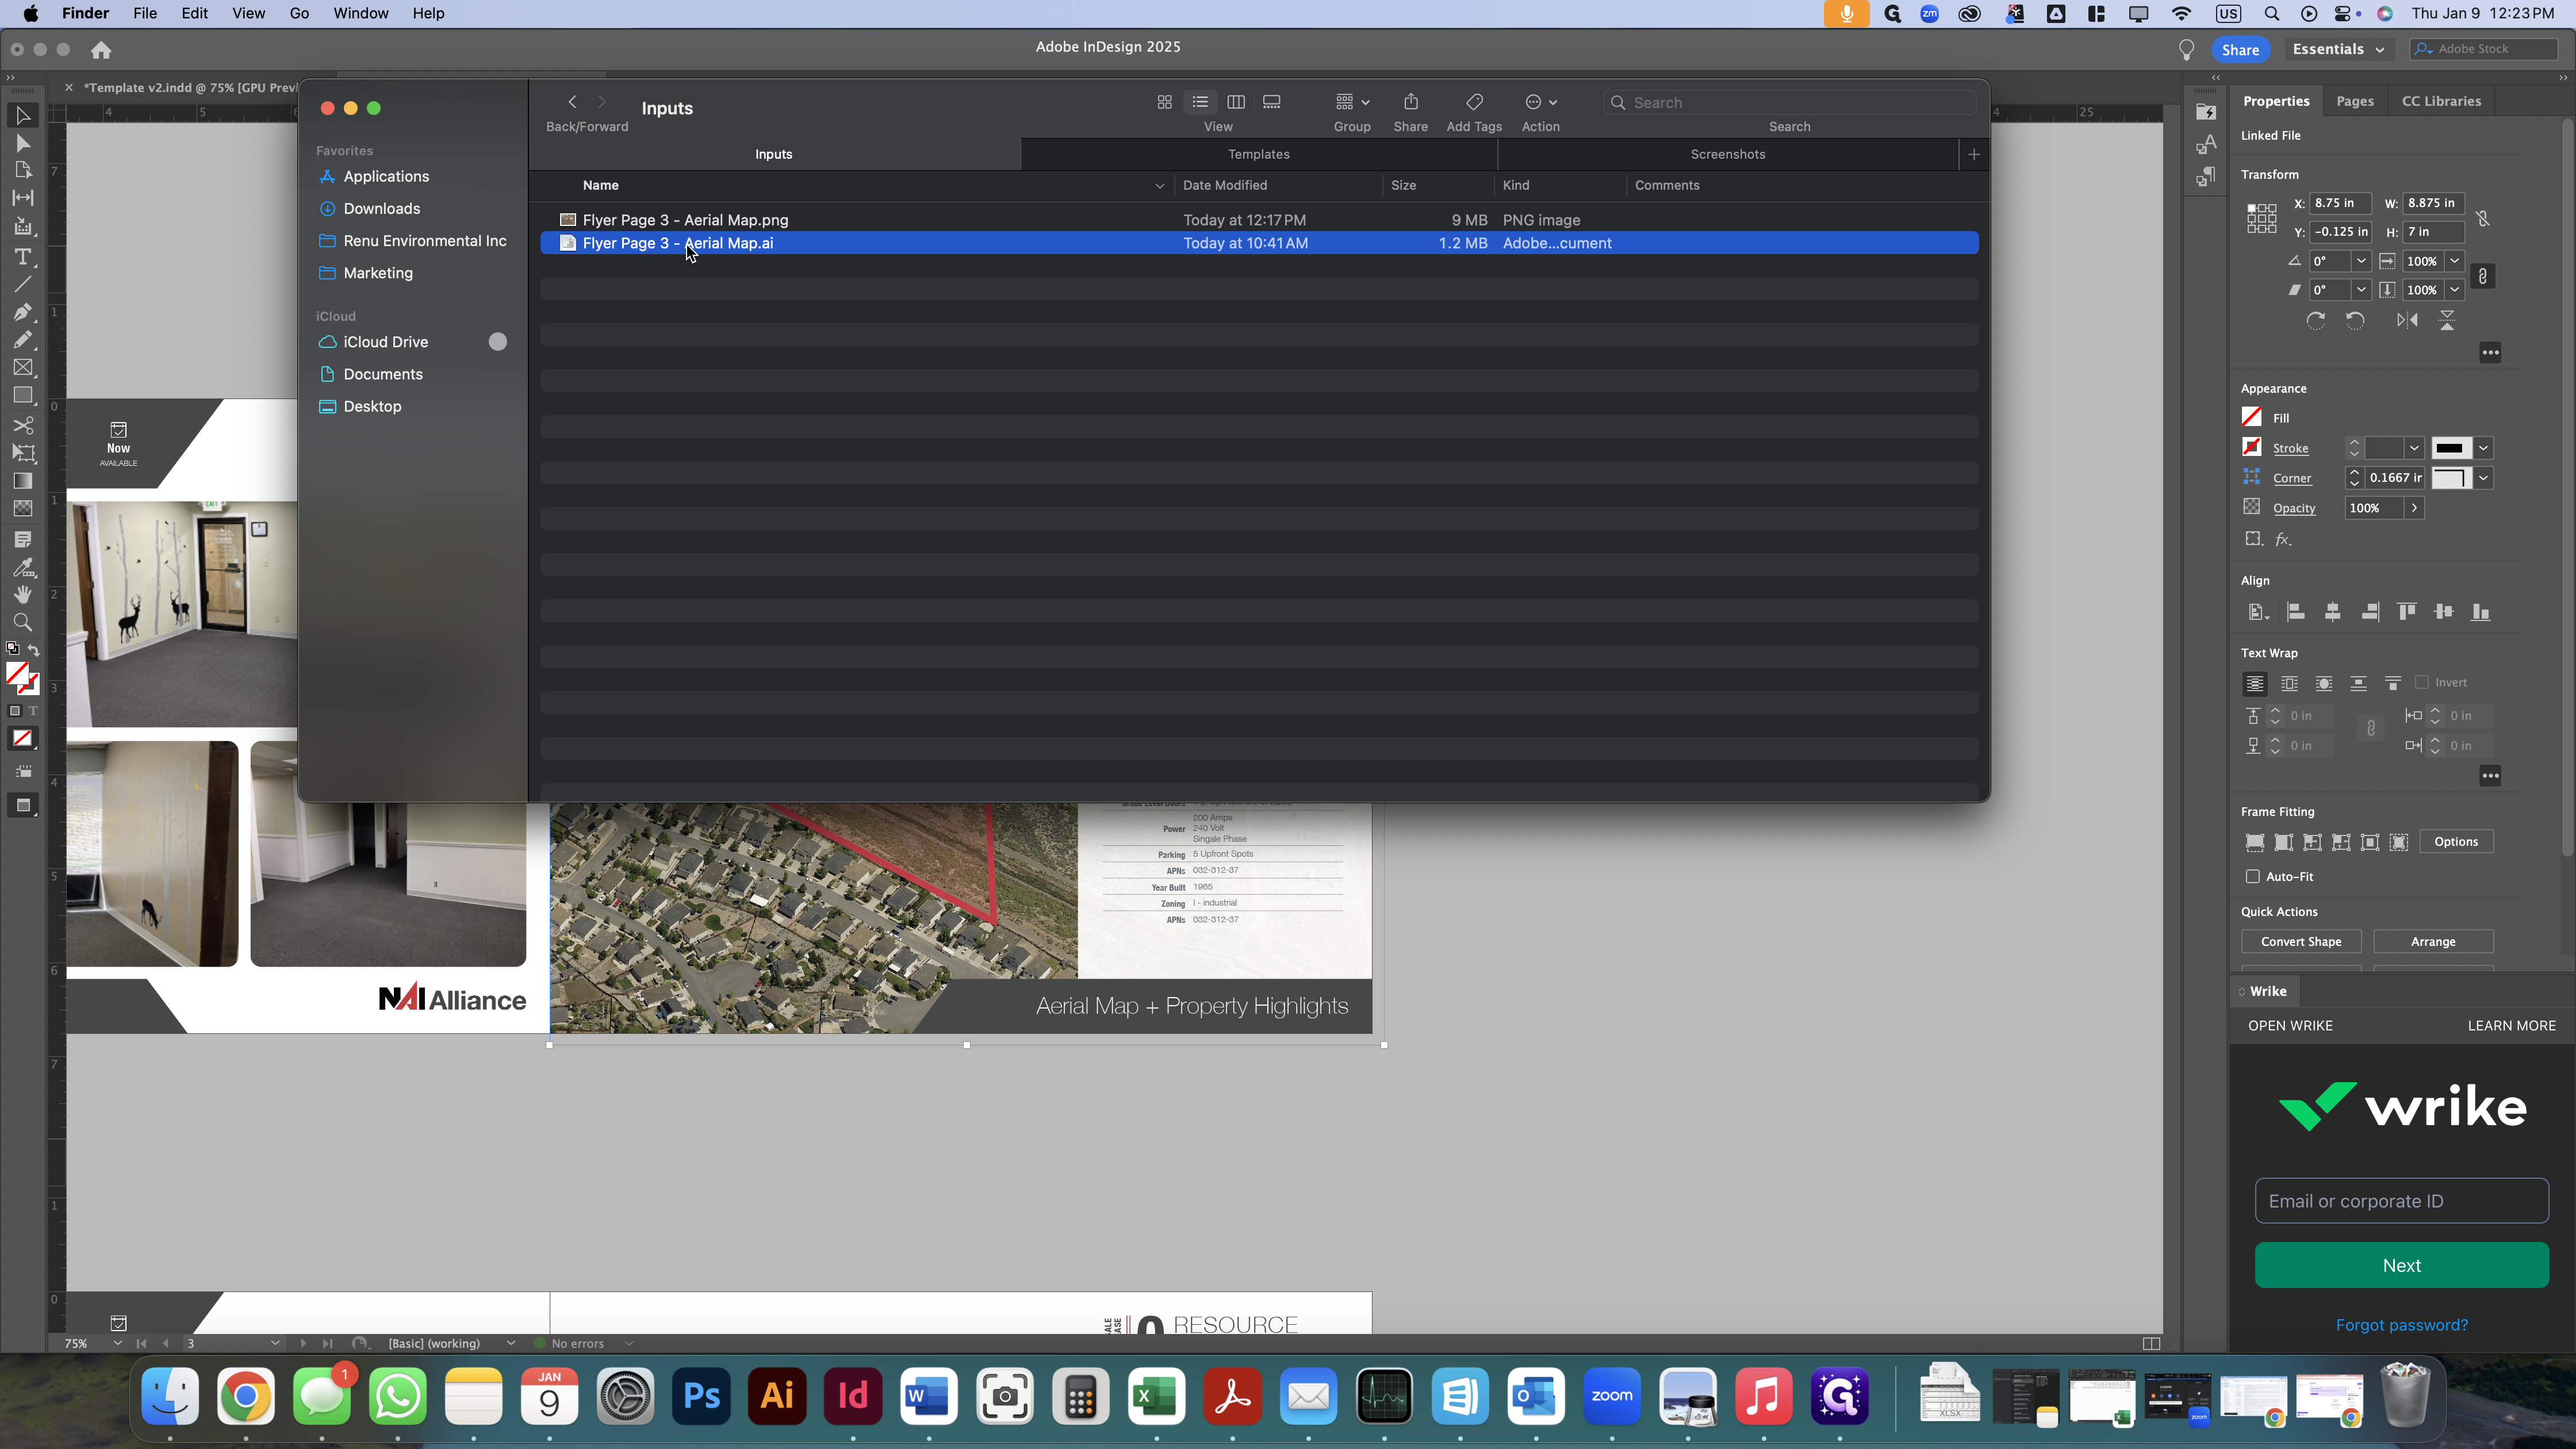Select the Type tool
2576x1449 pixels.
coord(23,257)
